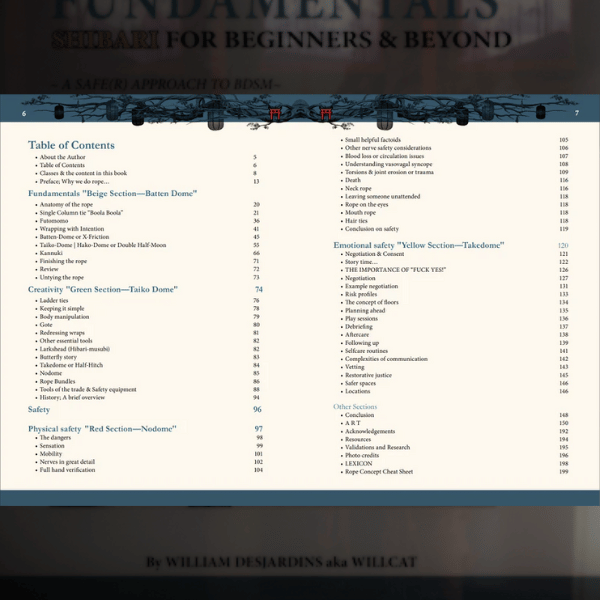
Task: Go to "Negotiation & Consent" entry
Action: coord(374,254)
